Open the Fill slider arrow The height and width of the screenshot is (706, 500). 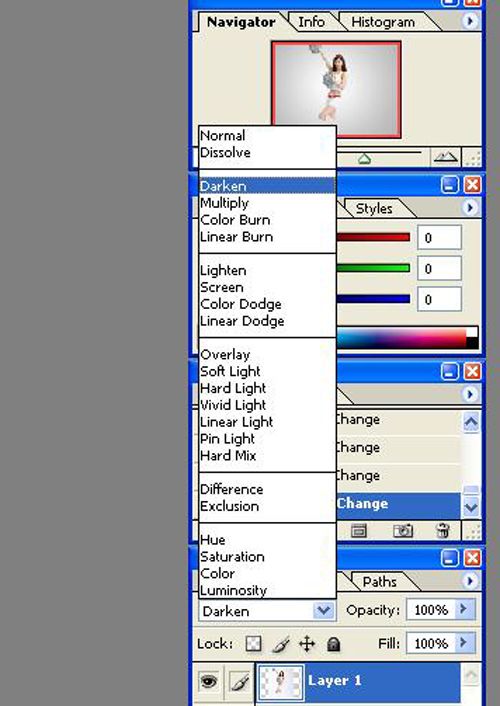tap(462, 643)
